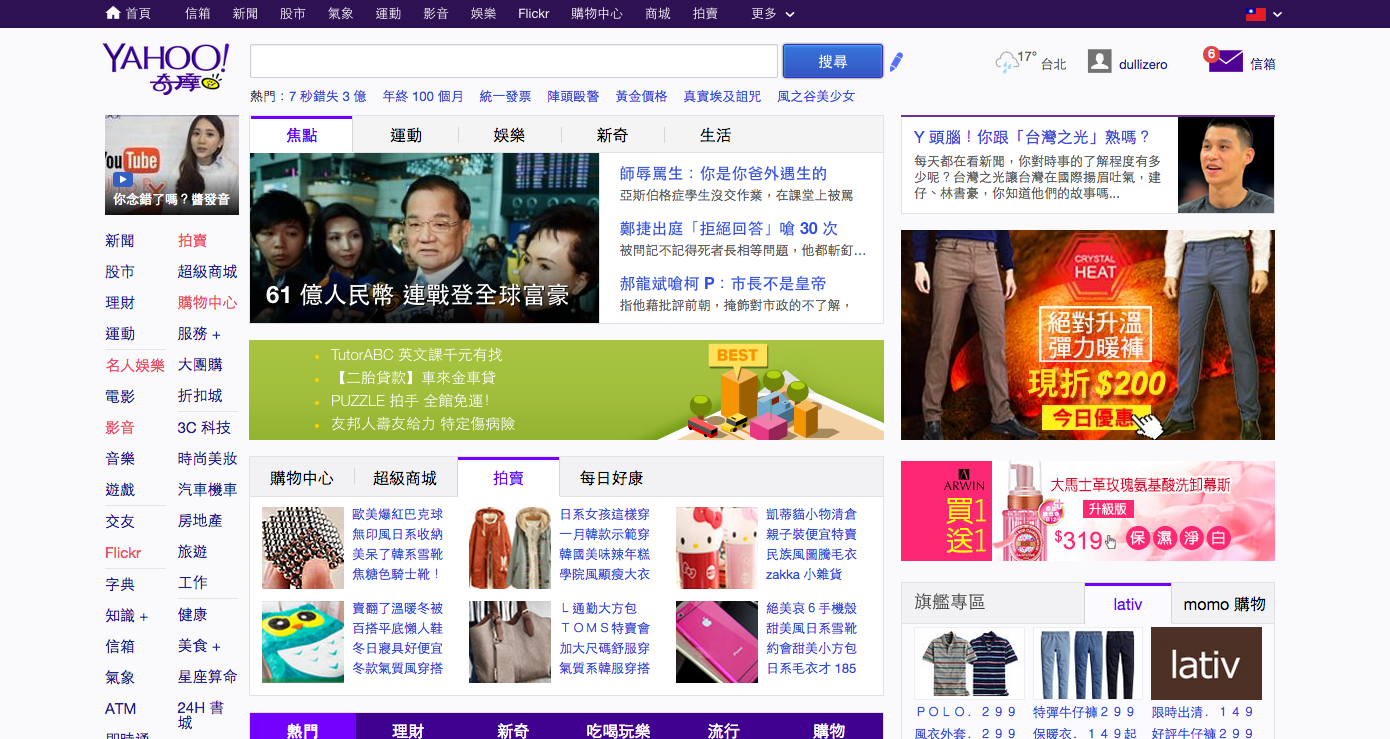This screenshot has height=739, width=1390.
Task: Click the Taiwan flag region icon
Action: (1255, 14)
